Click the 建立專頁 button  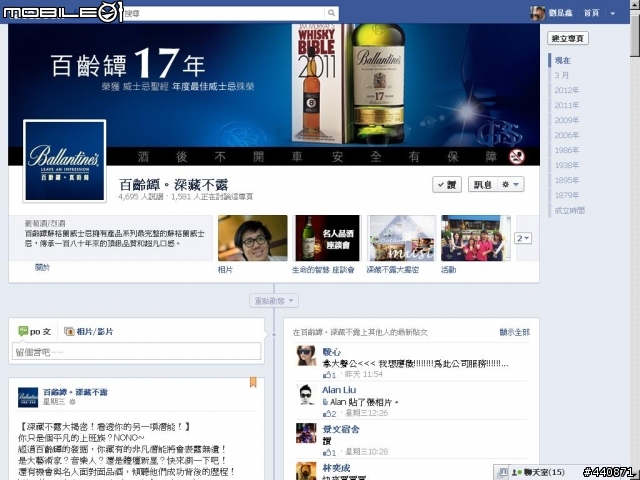click(x=568, y=38)
